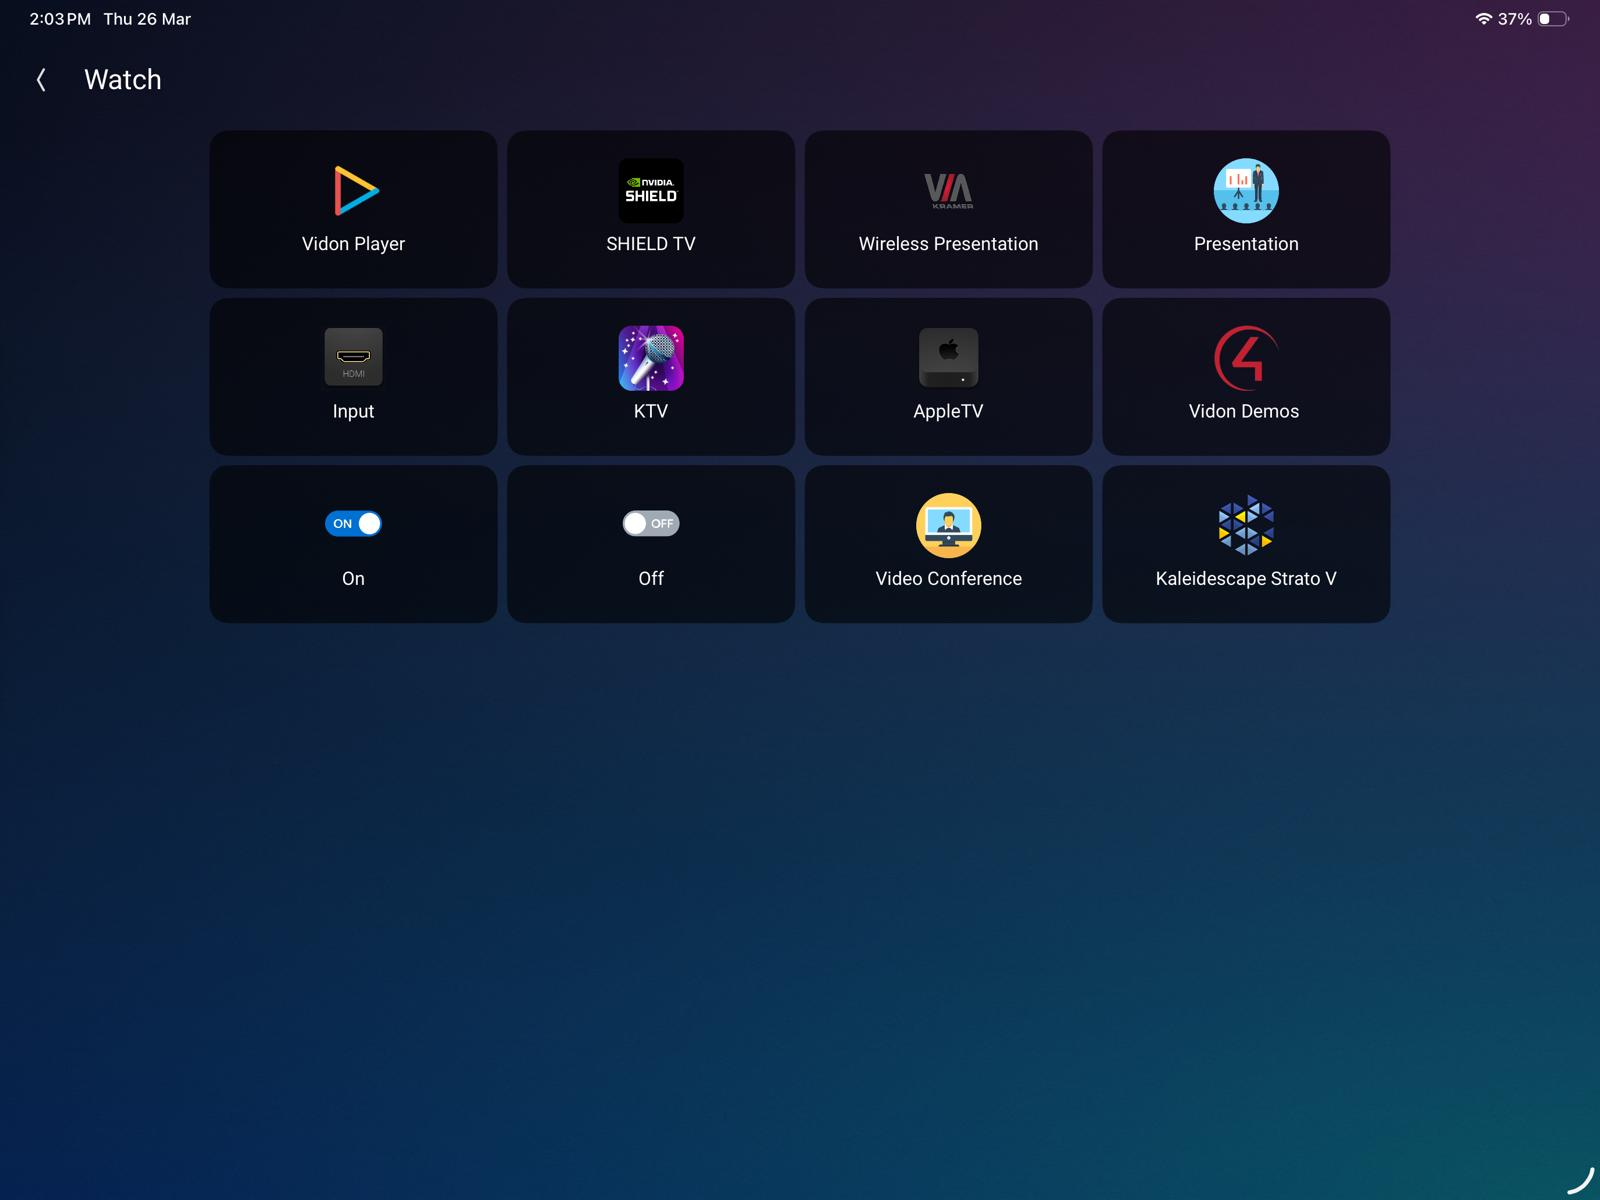Image resolution: width=1600 pixels, height=1200 pixels.
Task: Tap the Wi-Fi status icon
Action: (1483, 19)
